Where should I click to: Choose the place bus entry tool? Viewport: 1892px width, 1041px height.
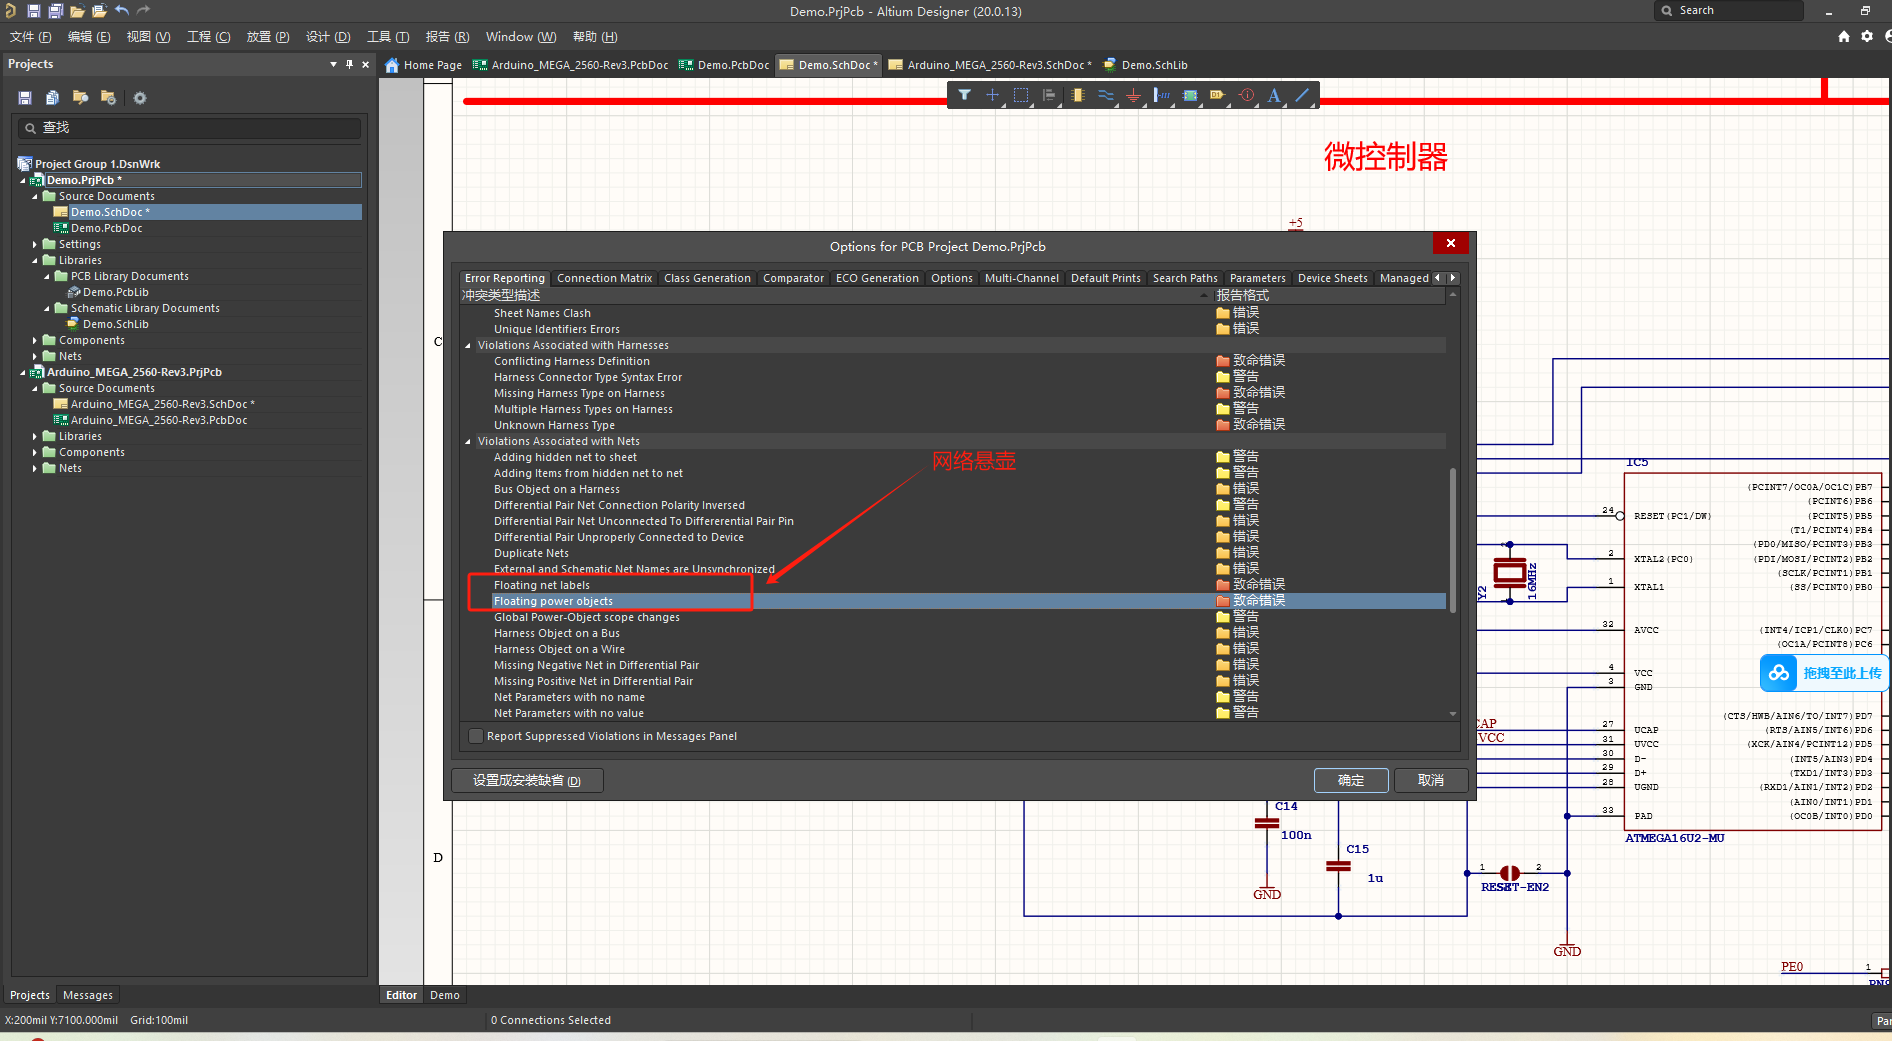(1161, 95)
